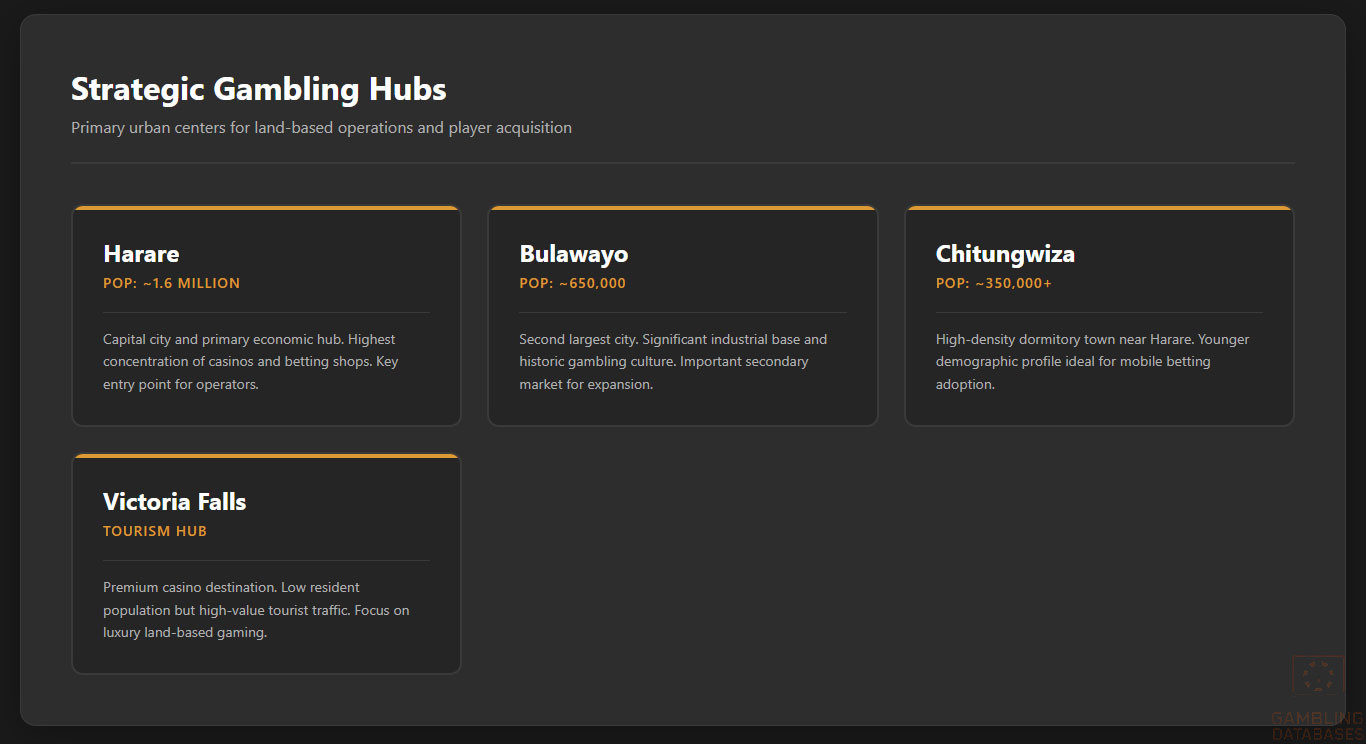The width and height of the screenshot is (1366, 744).
Task: Open the Victoria Falls card title
Action: 174,502
